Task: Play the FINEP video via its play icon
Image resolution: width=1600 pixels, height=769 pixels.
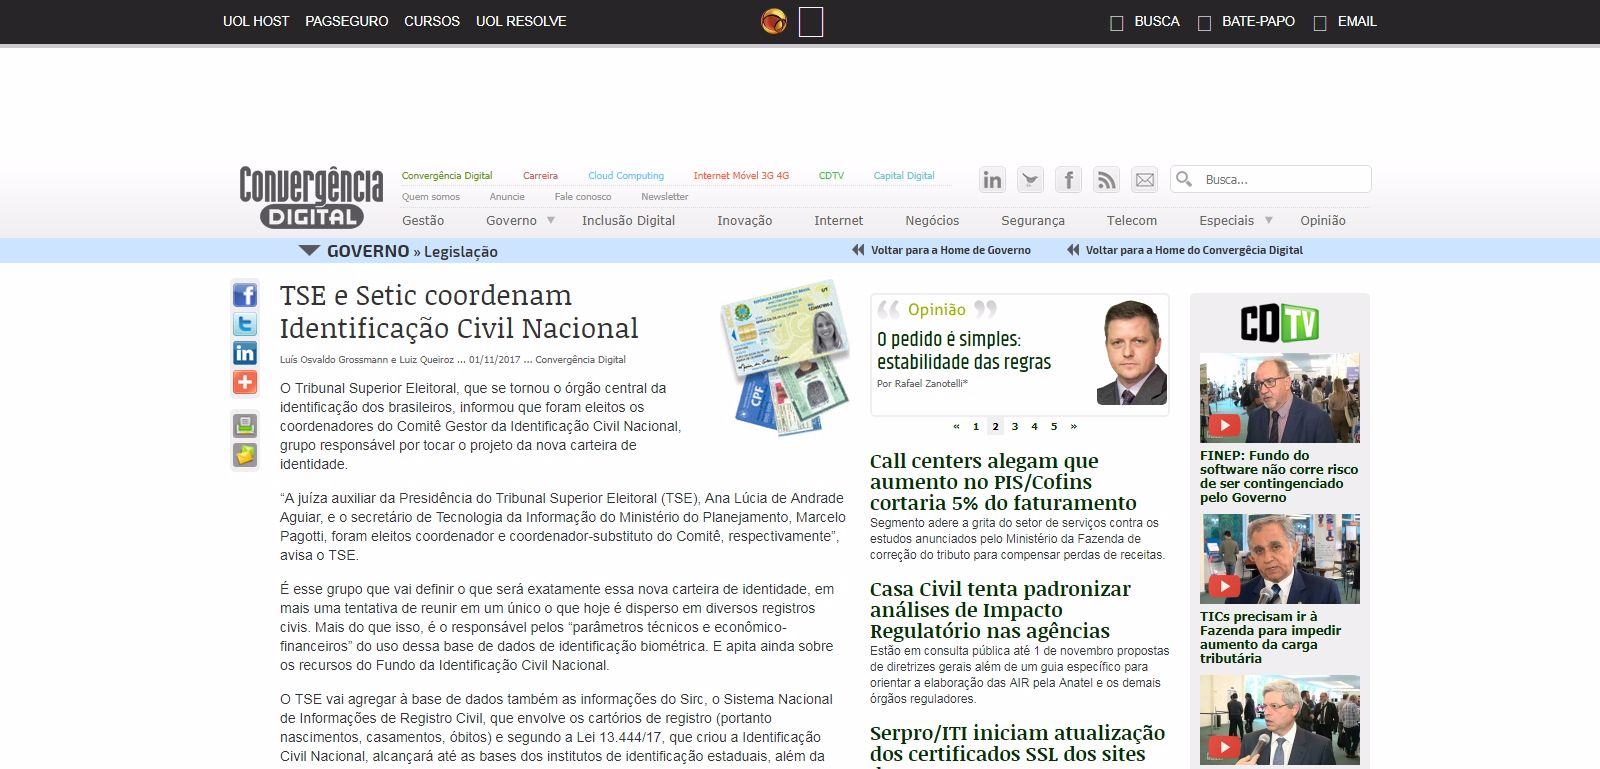Action: (1224, 425)
